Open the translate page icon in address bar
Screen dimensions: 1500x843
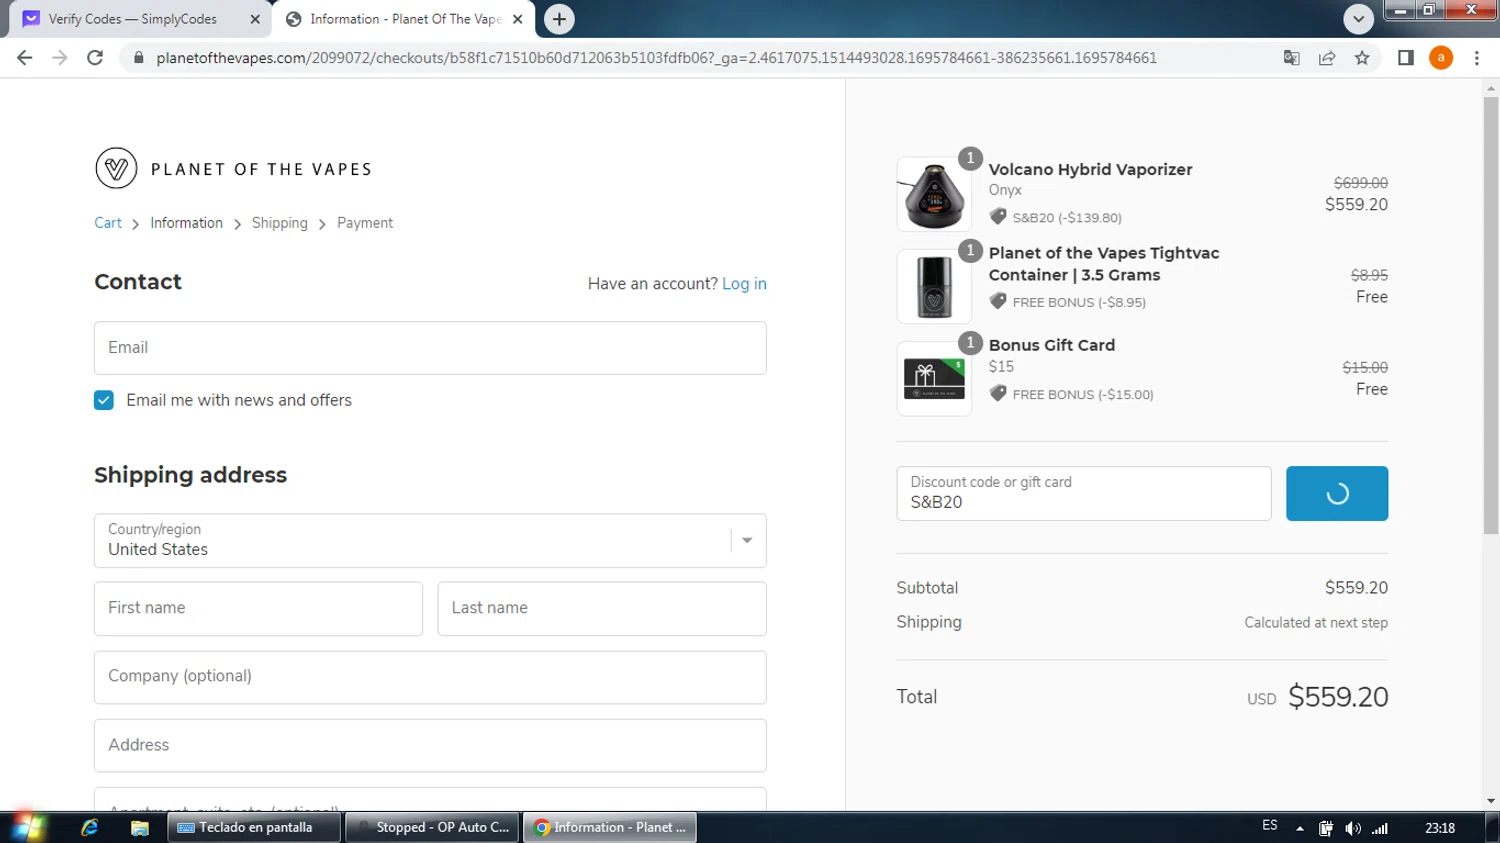pos(1291,58)
